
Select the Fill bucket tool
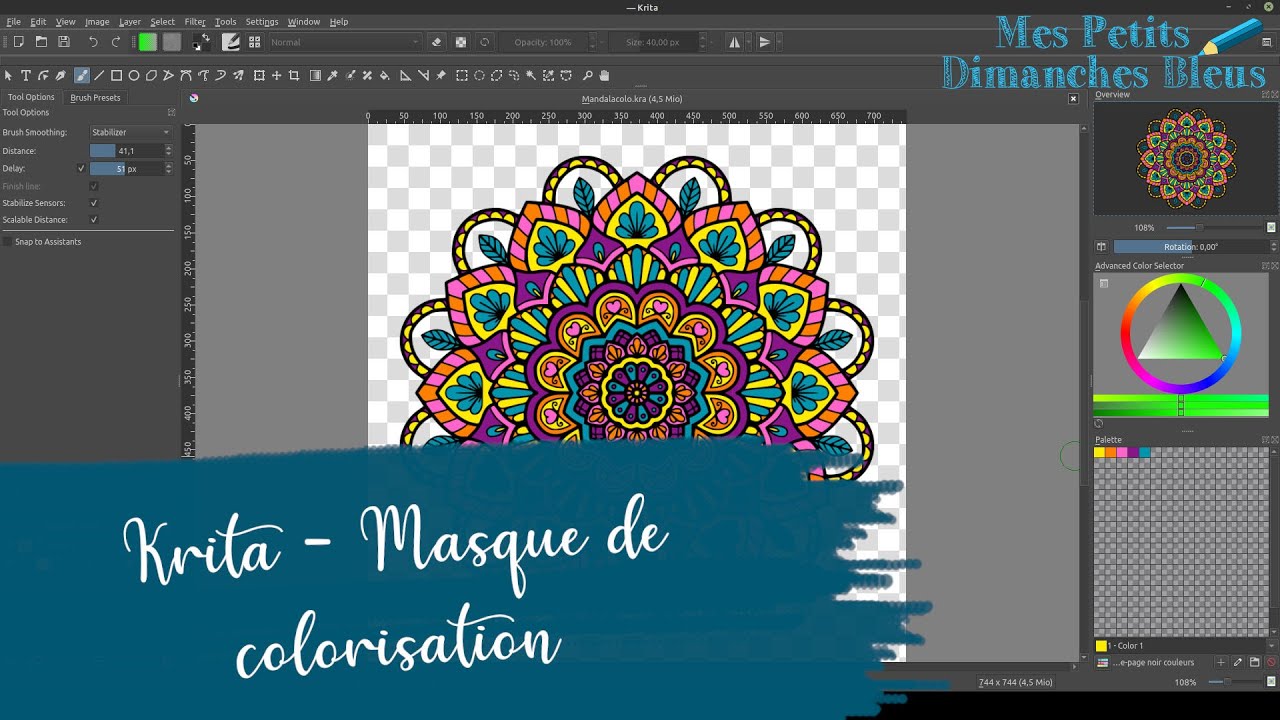coord(384,75)
